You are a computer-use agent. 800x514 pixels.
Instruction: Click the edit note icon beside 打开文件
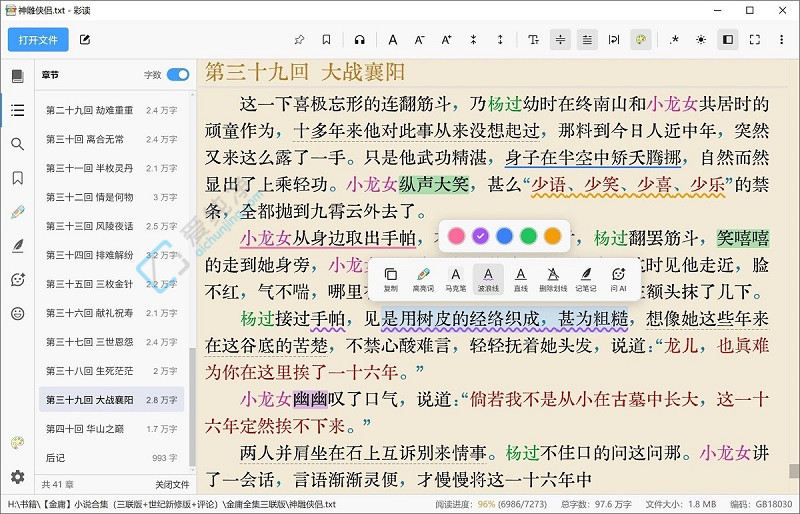pyautogui.click(x=85, y=40)
